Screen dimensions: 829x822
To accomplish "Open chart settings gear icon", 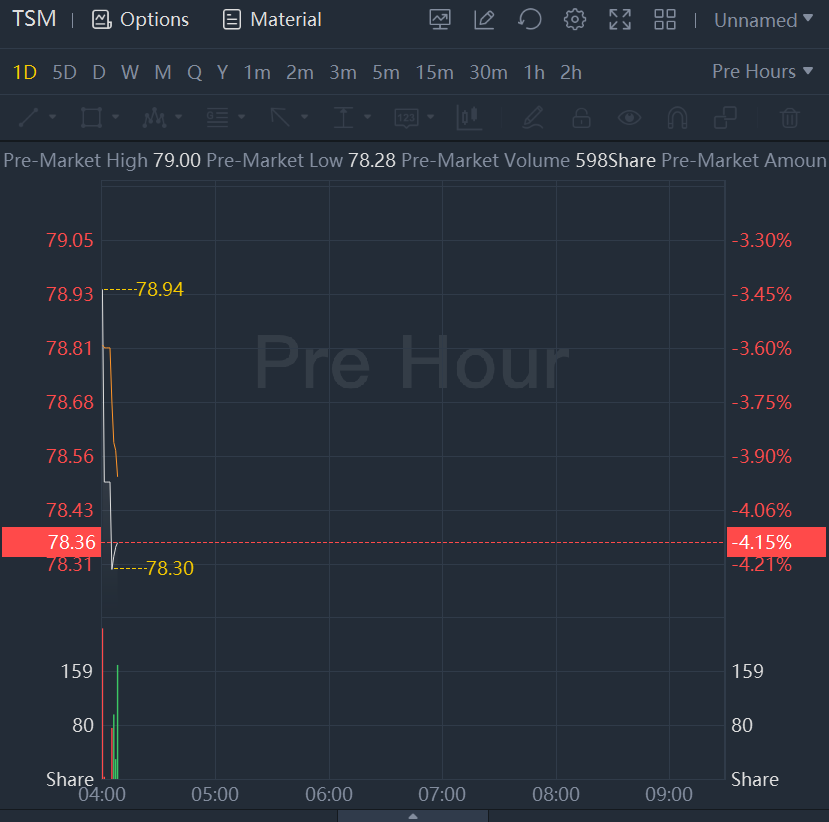I will click(x=575, y=19).
